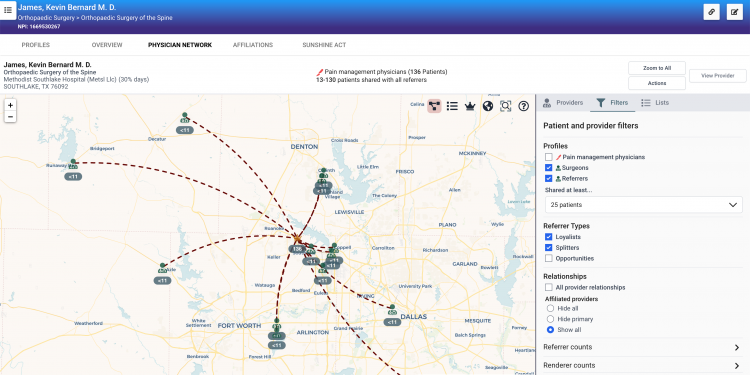This screenshot has height=375, width=750.
Task: Click the edit note icon button
Action: coord(735,12)
